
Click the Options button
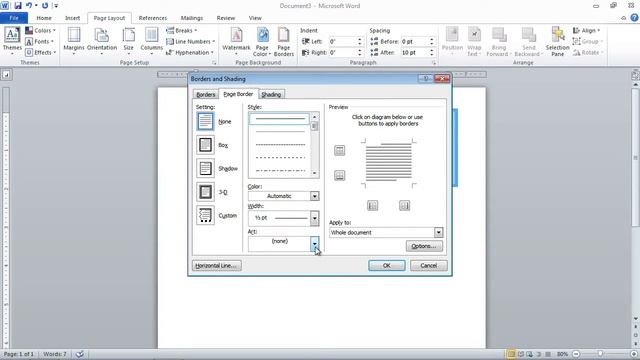tap(424, 246)
